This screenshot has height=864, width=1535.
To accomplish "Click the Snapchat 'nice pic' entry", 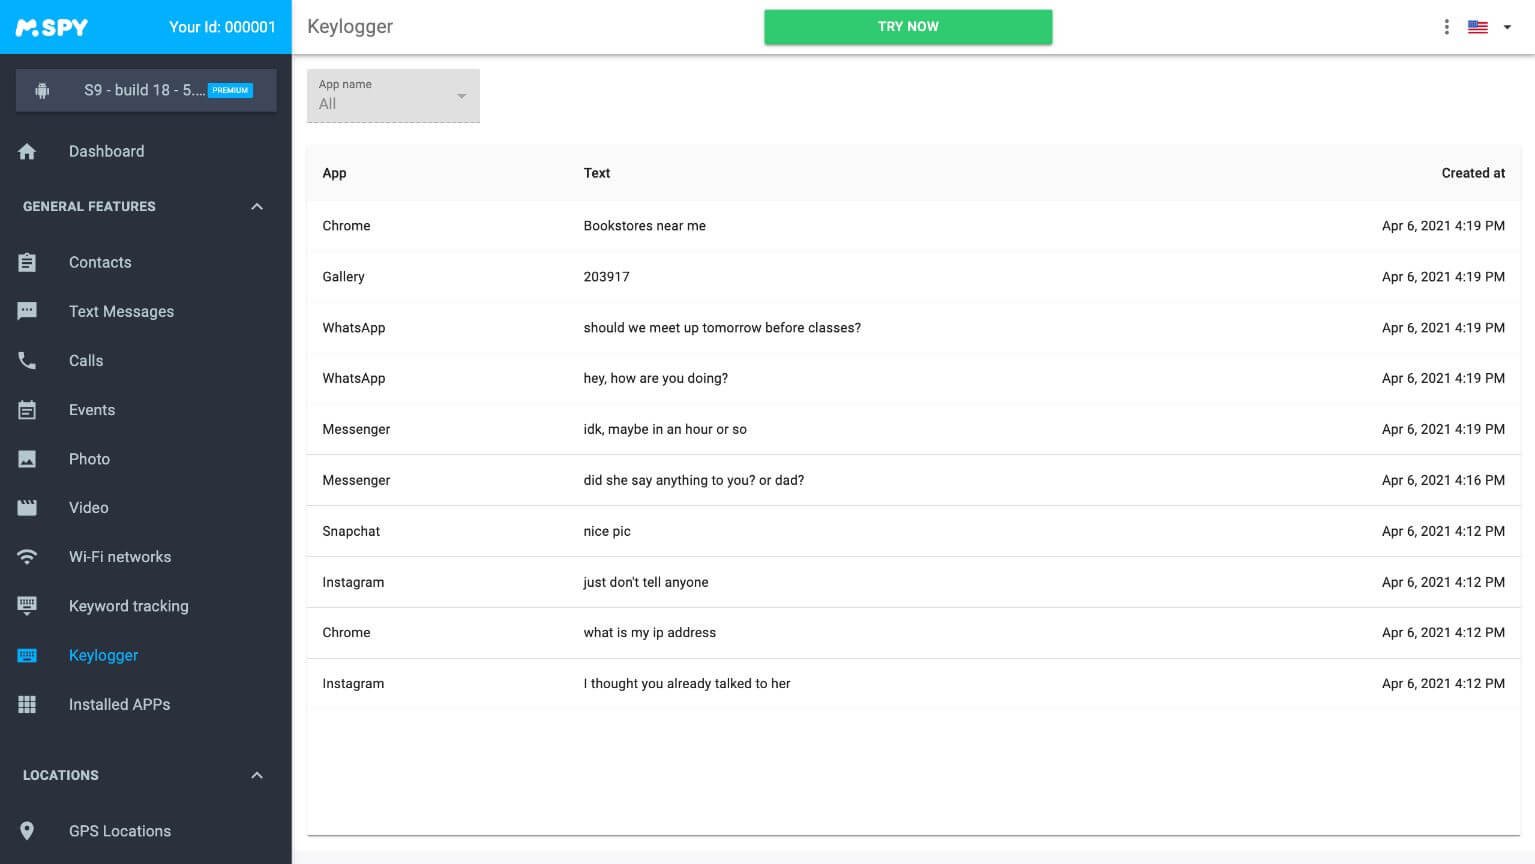I will pyautogui.click(x=913, y=531).
